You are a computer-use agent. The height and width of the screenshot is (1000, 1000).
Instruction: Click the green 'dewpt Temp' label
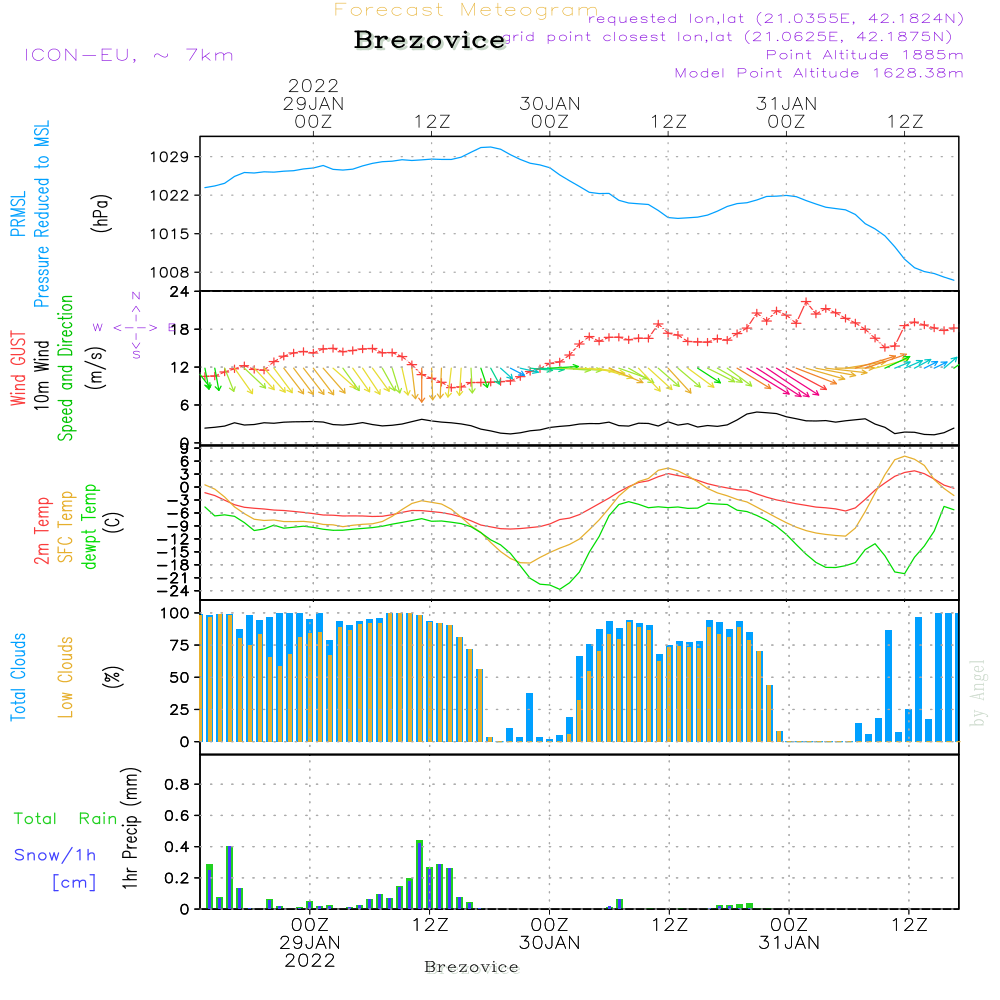pos(89,526)
